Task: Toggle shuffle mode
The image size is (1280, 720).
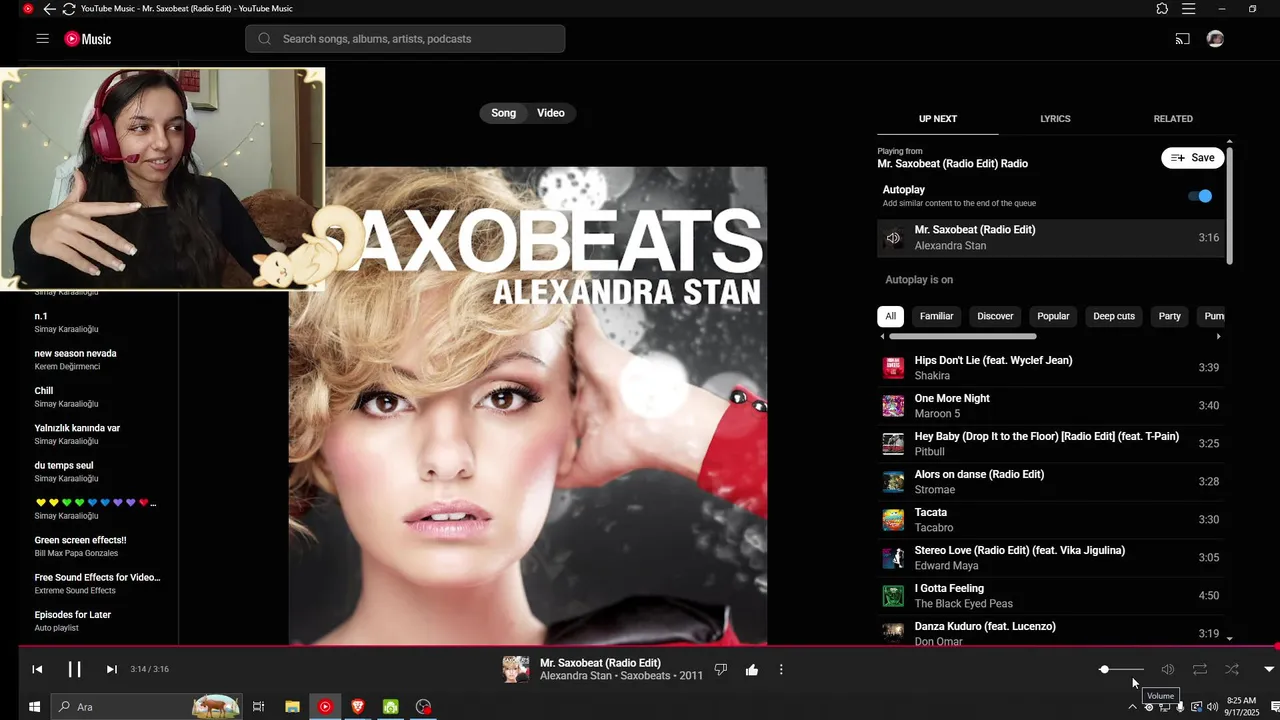Action: tap(1232, 669)
